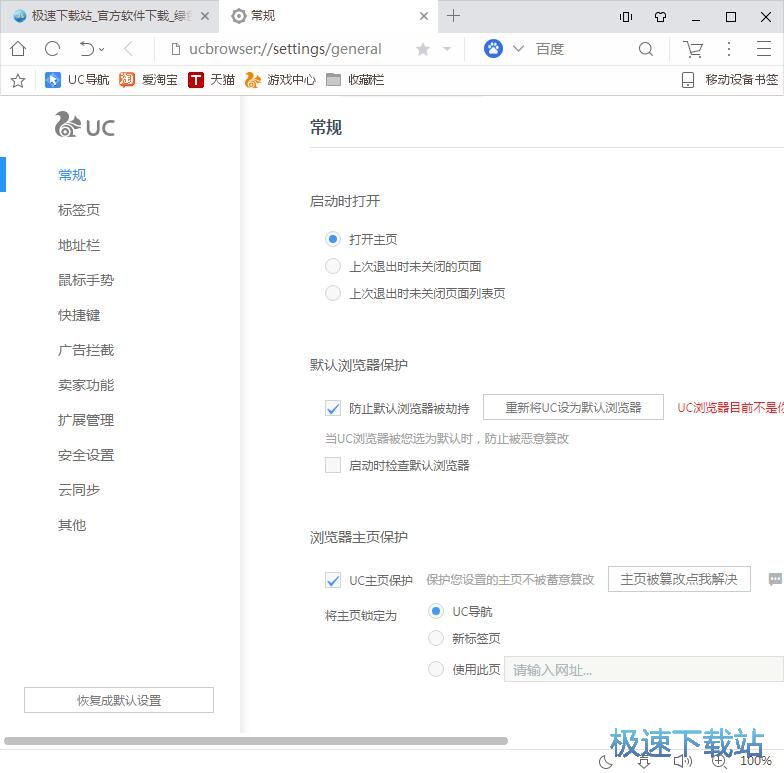Toggle night mode moon icon in status bar

coord(606,762)
